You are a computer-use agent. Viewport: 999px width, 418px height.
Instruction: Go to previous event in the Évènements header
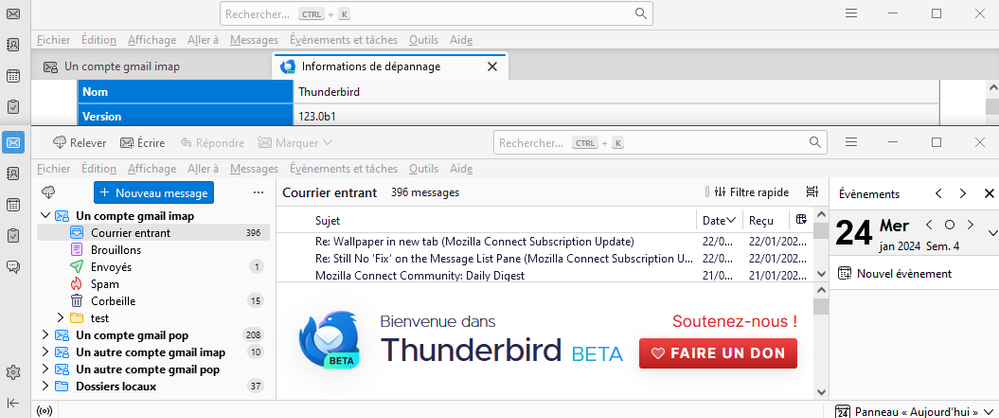938,193
